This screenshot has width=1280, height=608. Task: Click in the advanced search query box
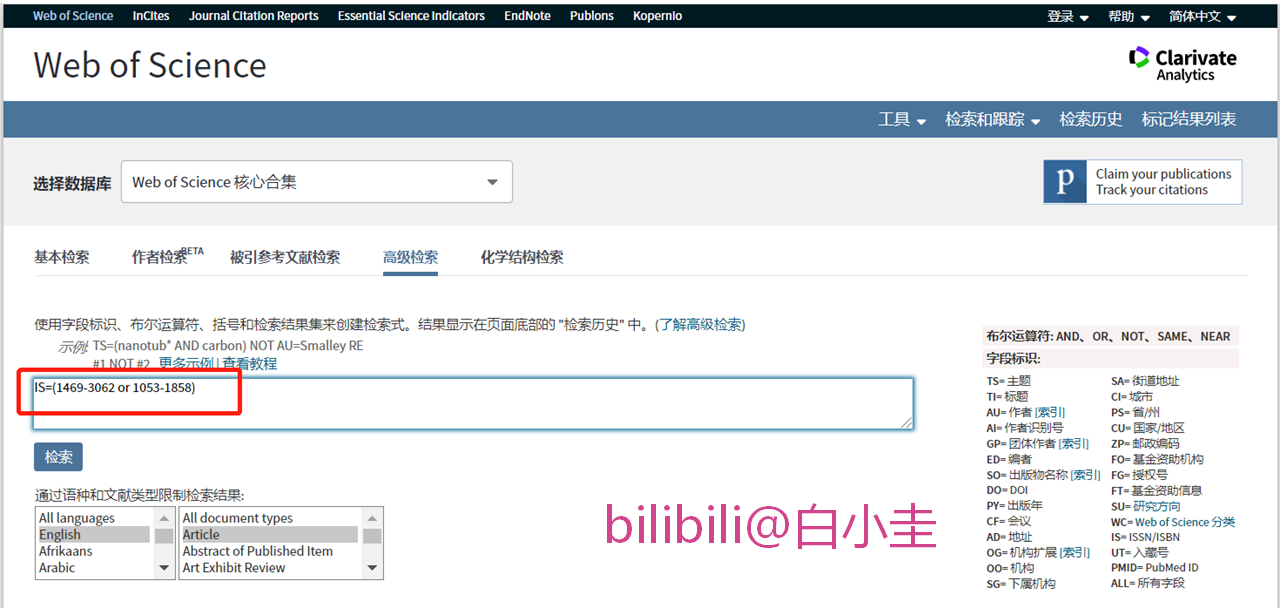[x=473, y=404]
